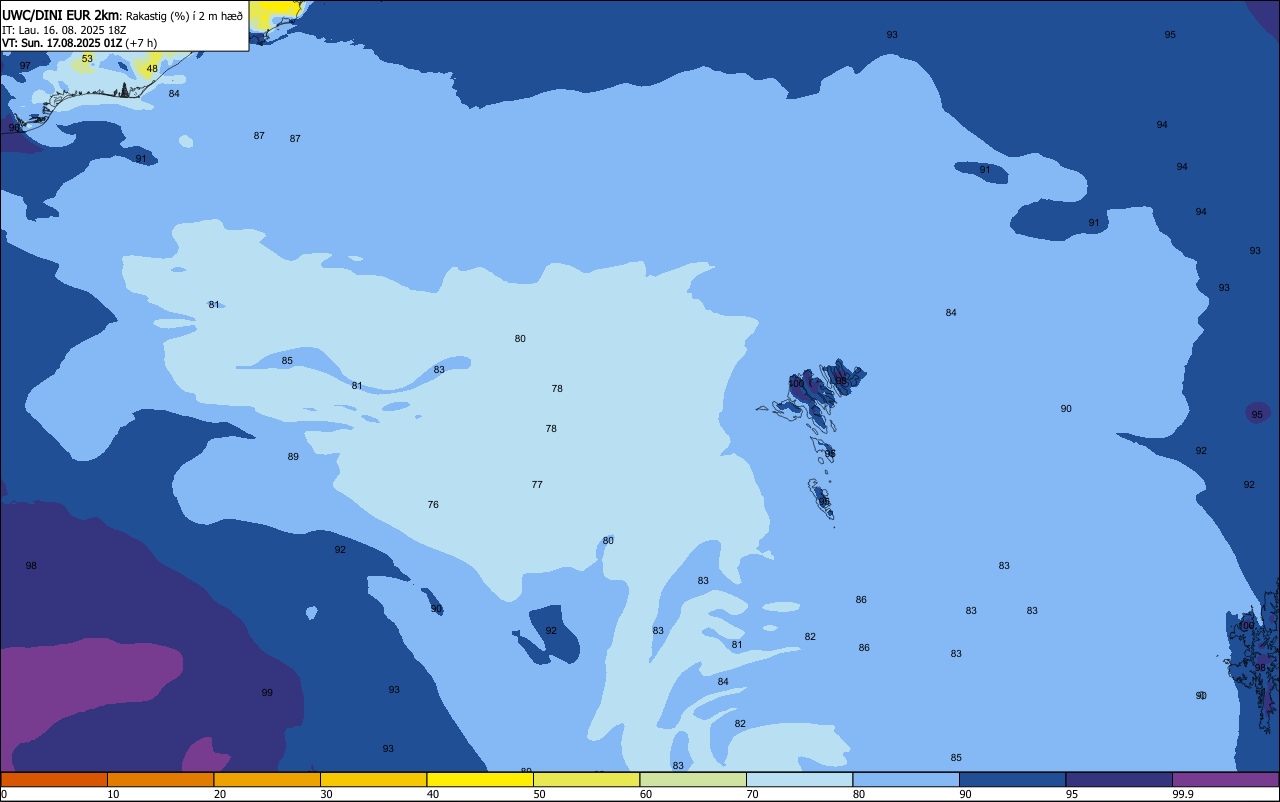Select the map value 97
The width and height of the screenshot is (1280, 802).
coord(25,66)
